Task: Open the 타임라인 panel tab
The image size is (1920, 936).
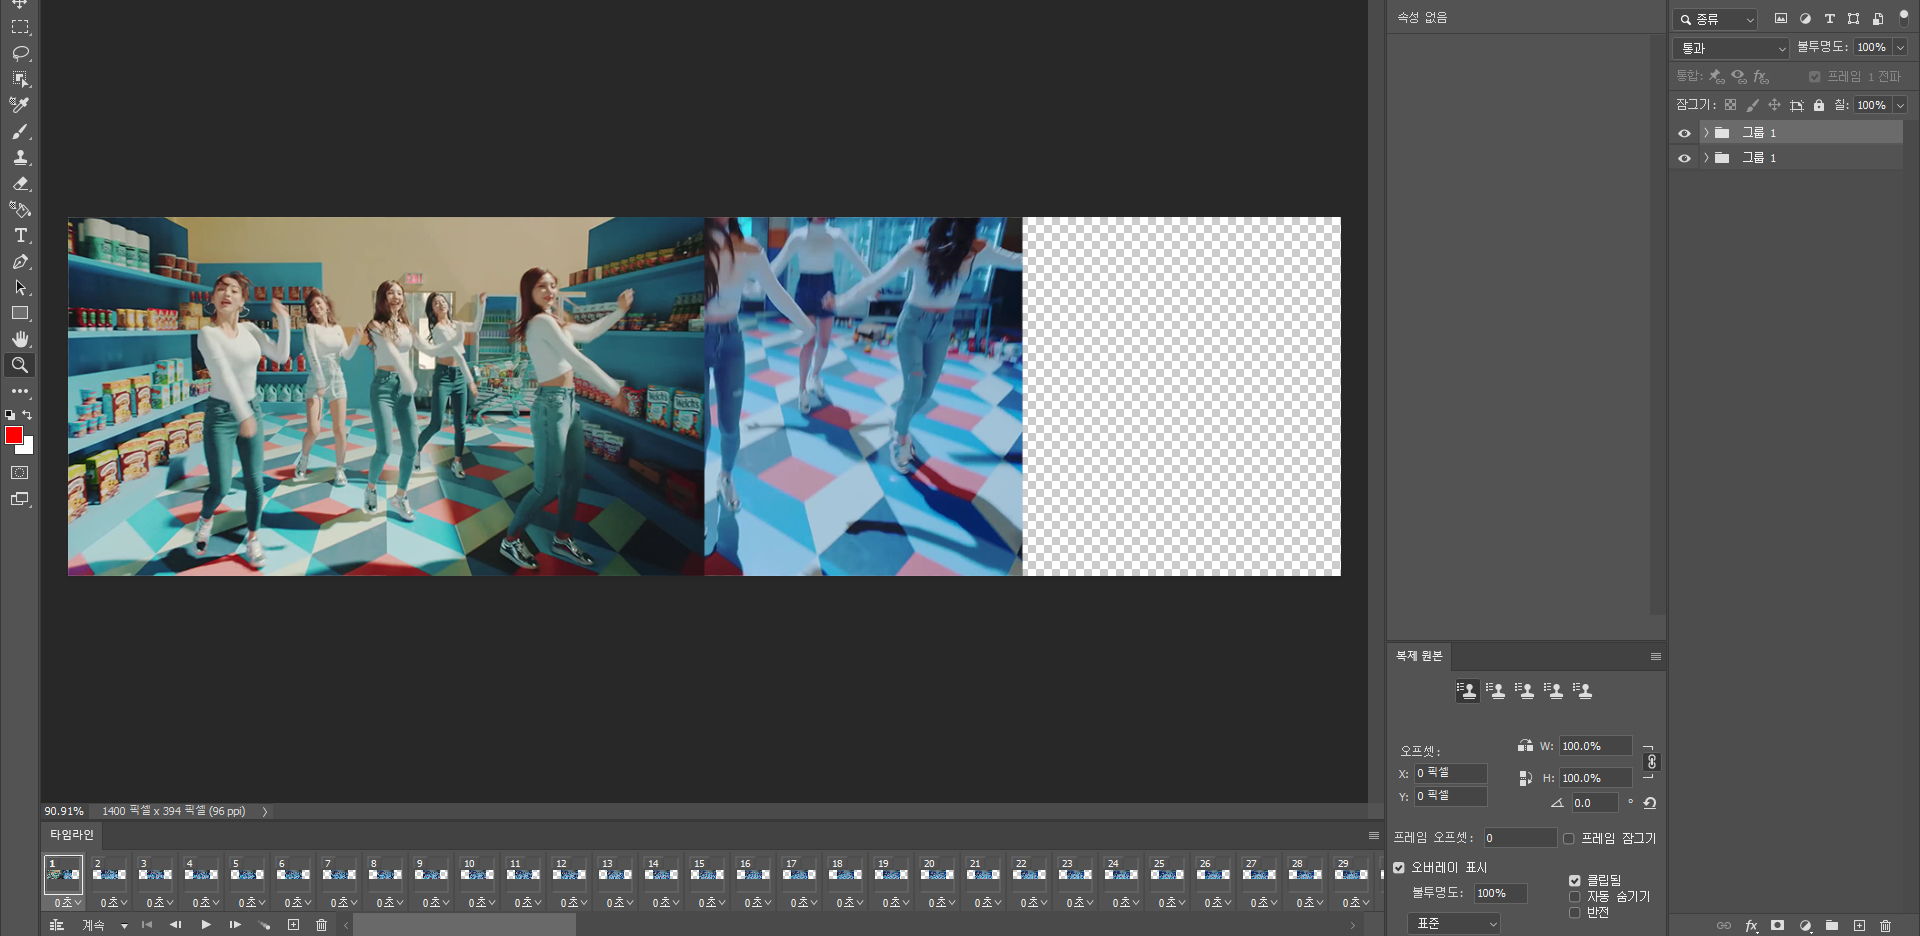Action: click(x=72, y=835)
